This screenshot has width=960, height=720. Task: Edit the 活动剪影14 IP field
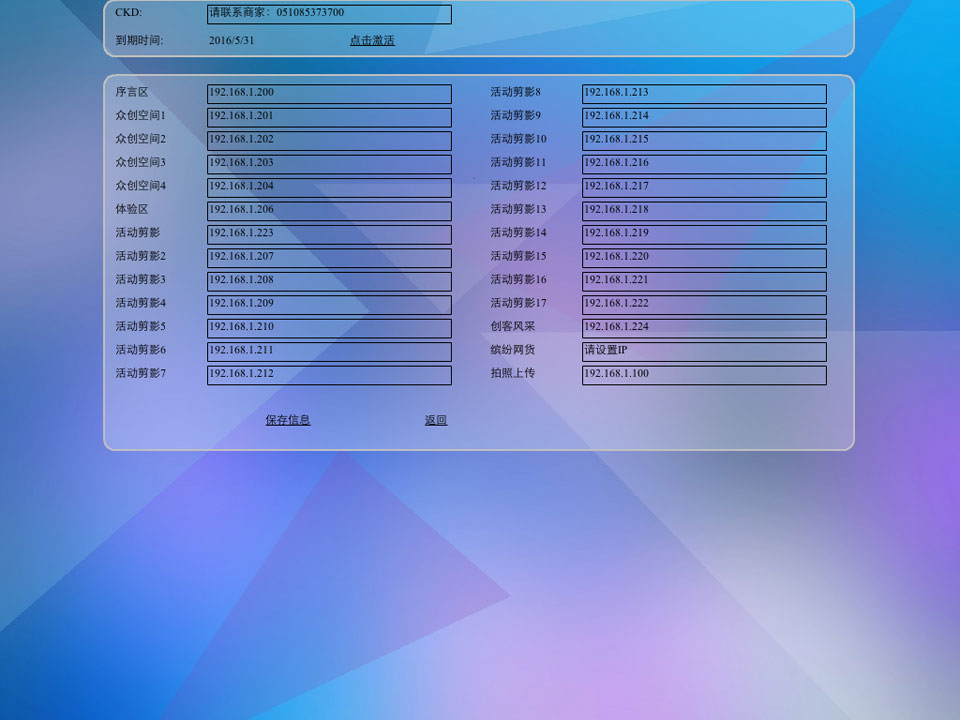pos(704,234)
